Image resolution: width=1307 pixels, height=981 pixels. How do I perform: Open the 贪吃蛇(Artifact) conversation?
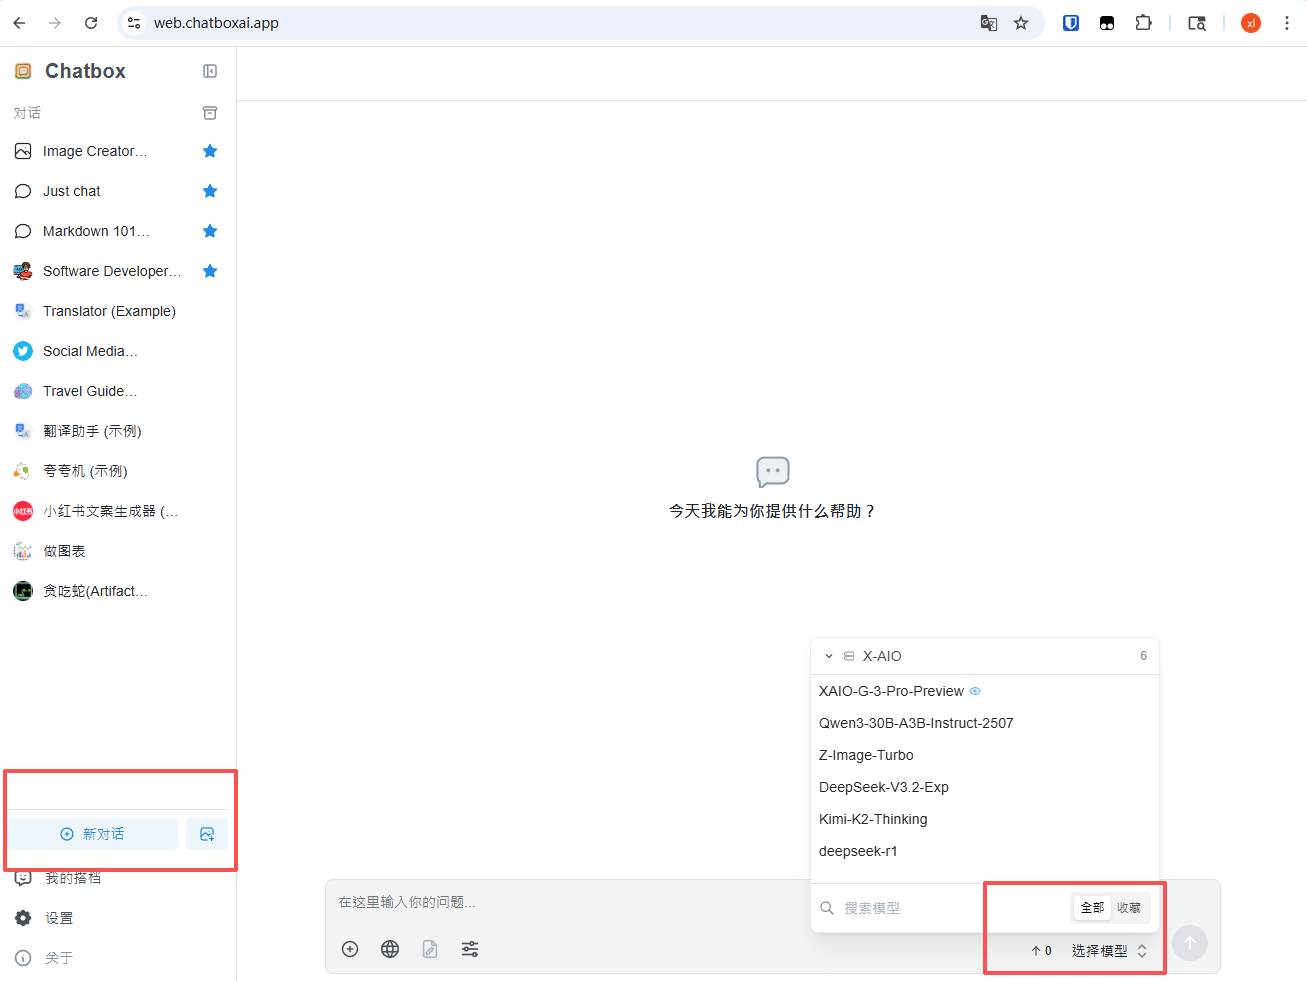tap(95, 591)
